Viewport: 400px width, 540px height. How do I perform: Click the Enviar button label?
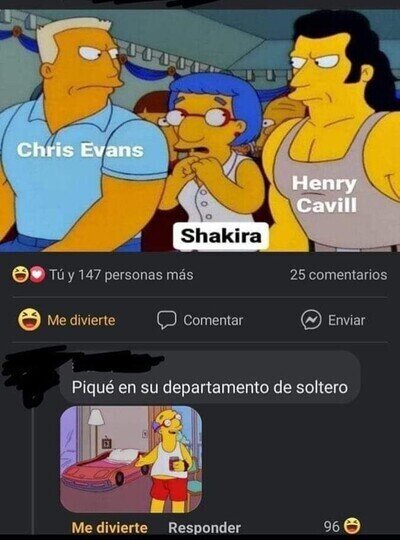(346, 320)
